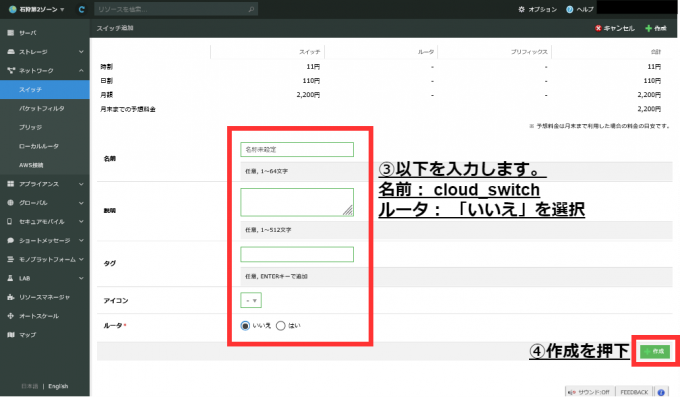The image size is (680, 397).
Task: Select the はい router radio button
Action: click(x=281, y=325)
